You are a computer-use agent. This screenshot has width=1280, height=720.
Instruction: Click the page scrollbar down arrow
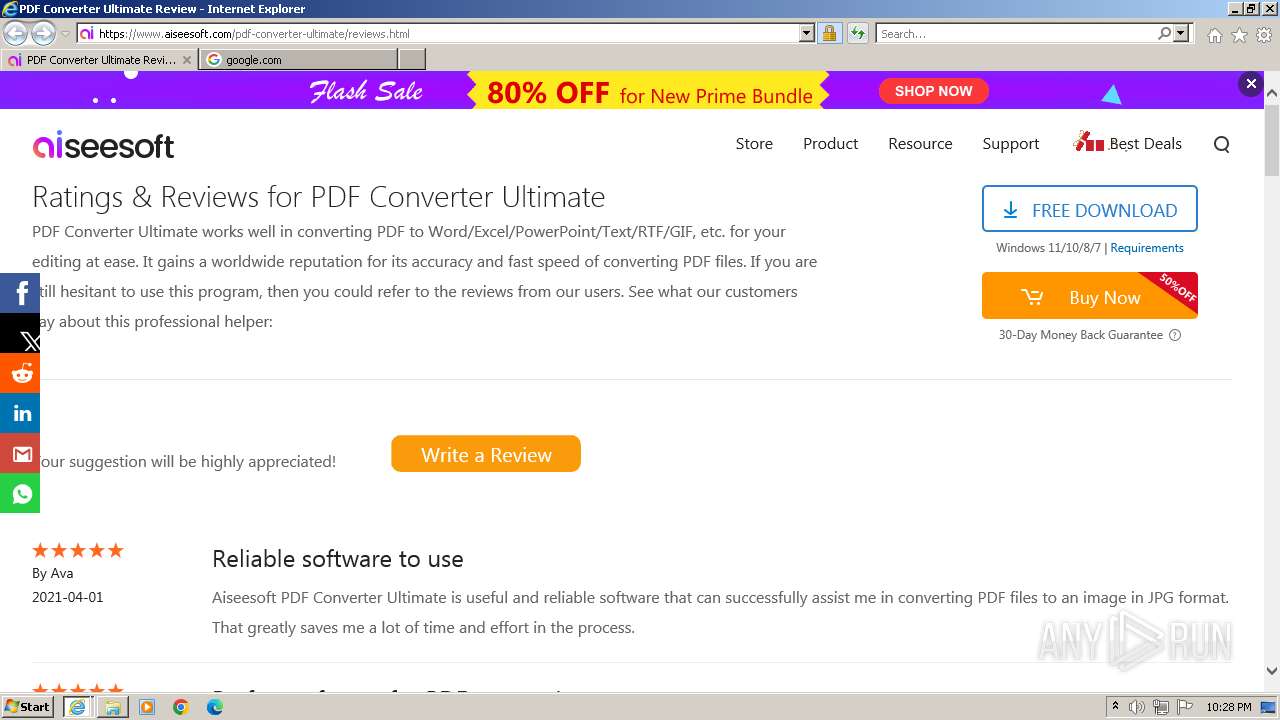(1271, 671)
